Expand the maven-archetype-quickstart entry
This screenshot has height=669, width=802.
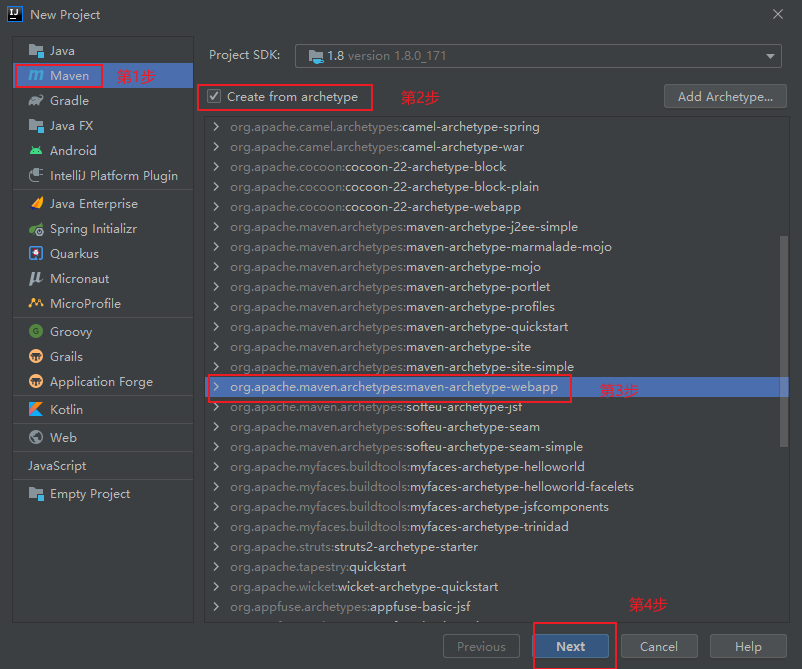point(216,327)
